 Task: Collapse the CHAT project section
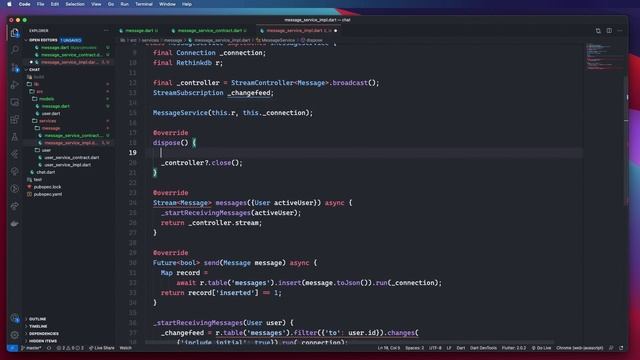pyautogui.click(x=34, y=70)
